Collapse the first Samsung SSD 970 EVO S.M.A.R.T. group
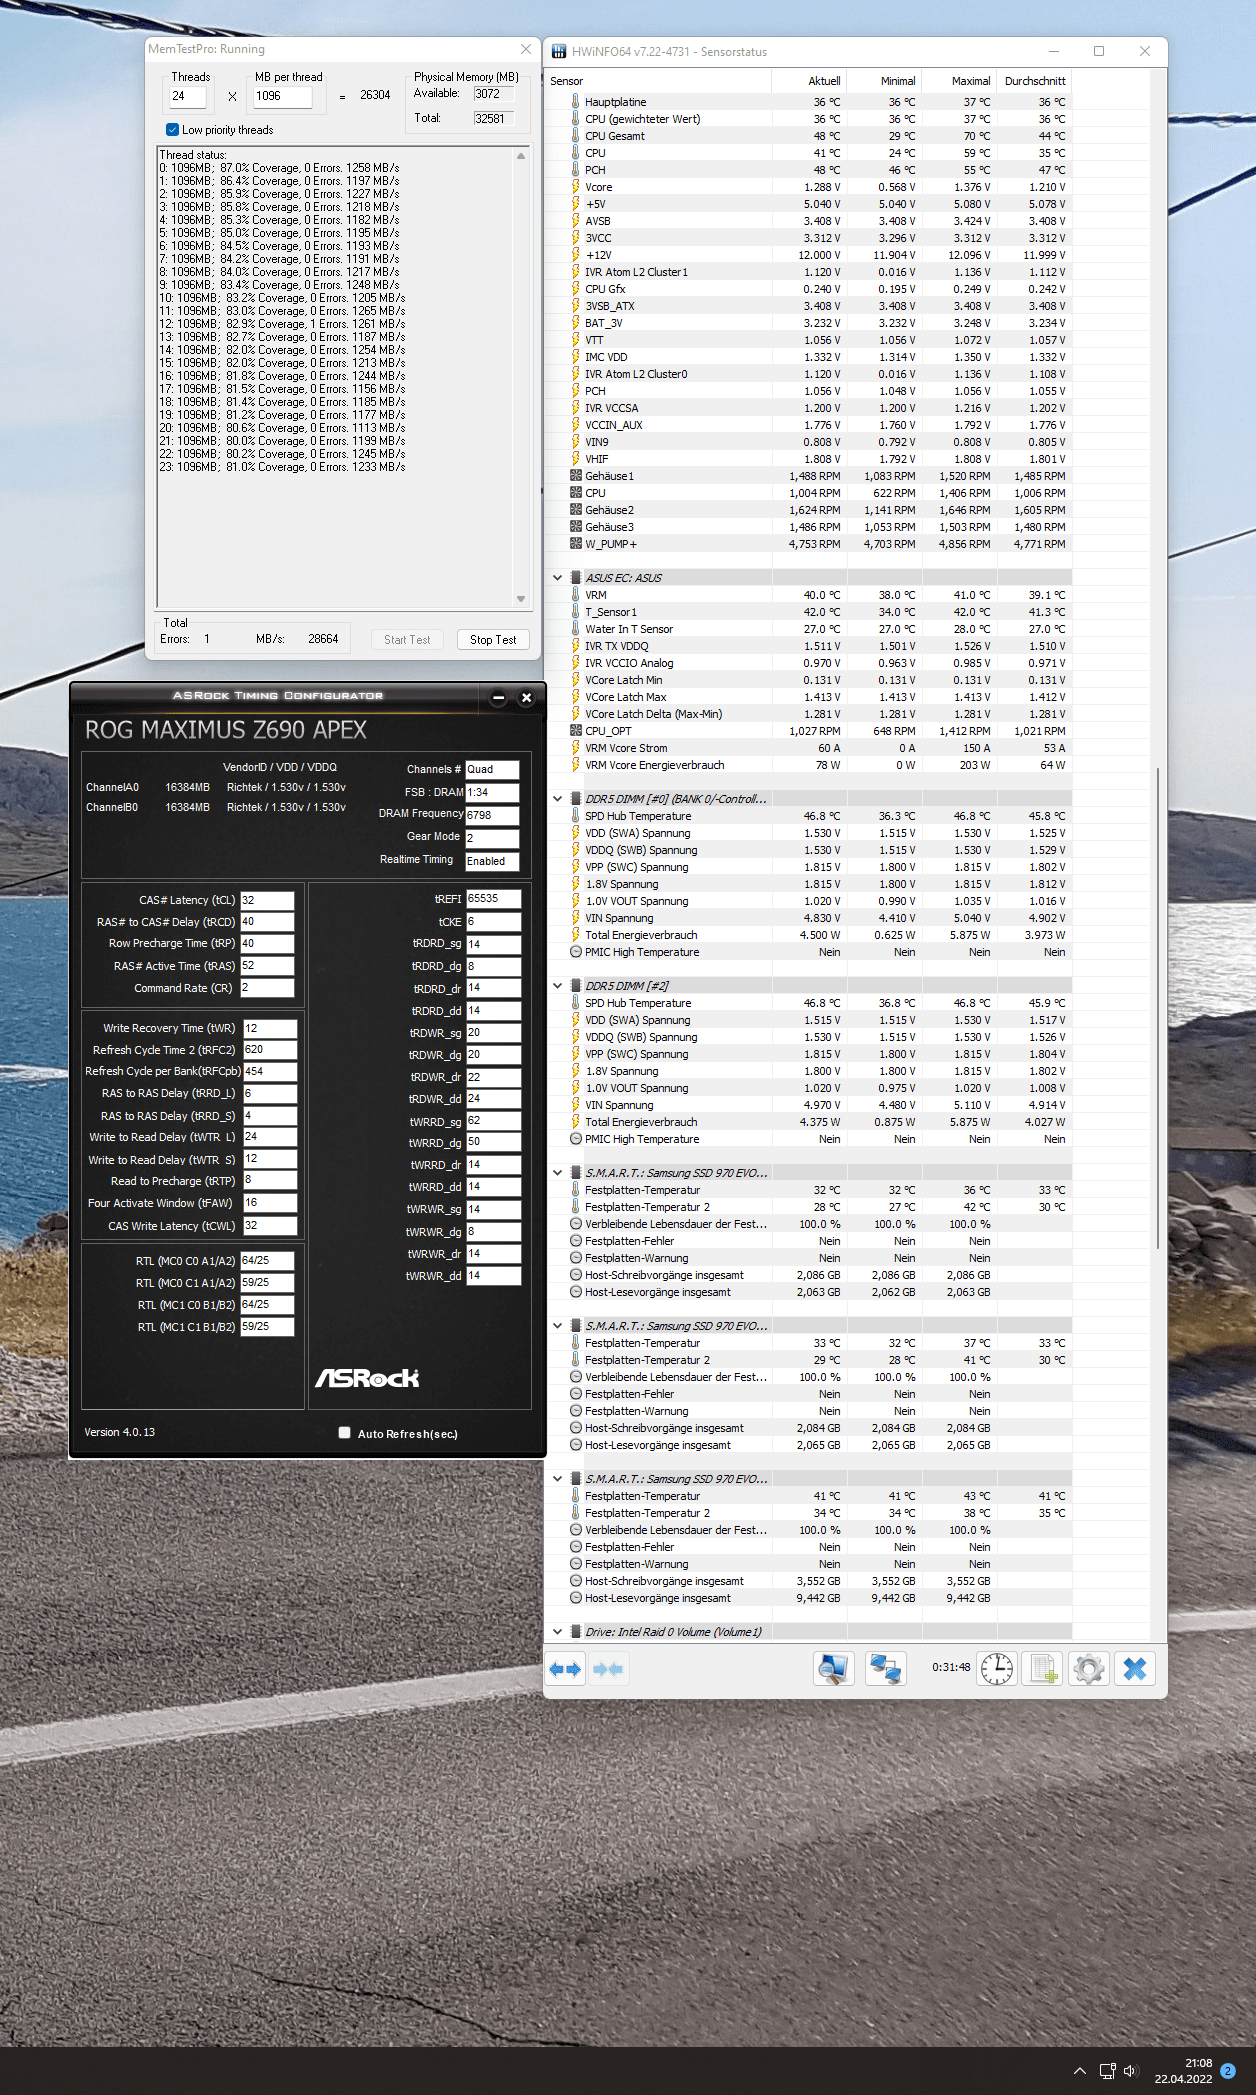 tap(558, 1173)
